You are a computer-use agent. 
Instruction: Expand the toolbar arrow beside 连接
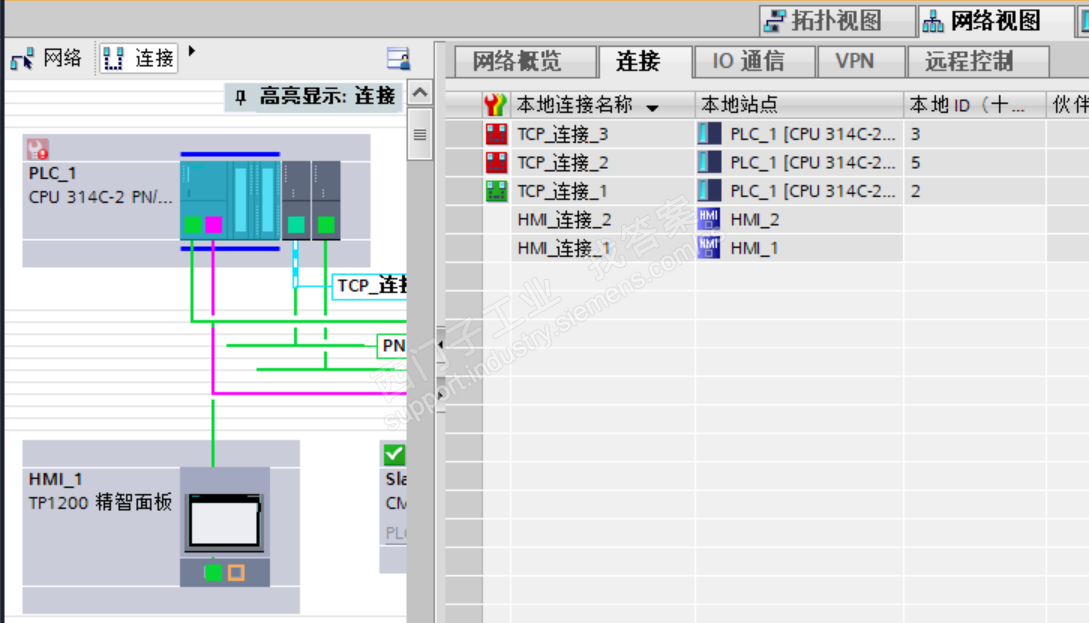(192, 51)
